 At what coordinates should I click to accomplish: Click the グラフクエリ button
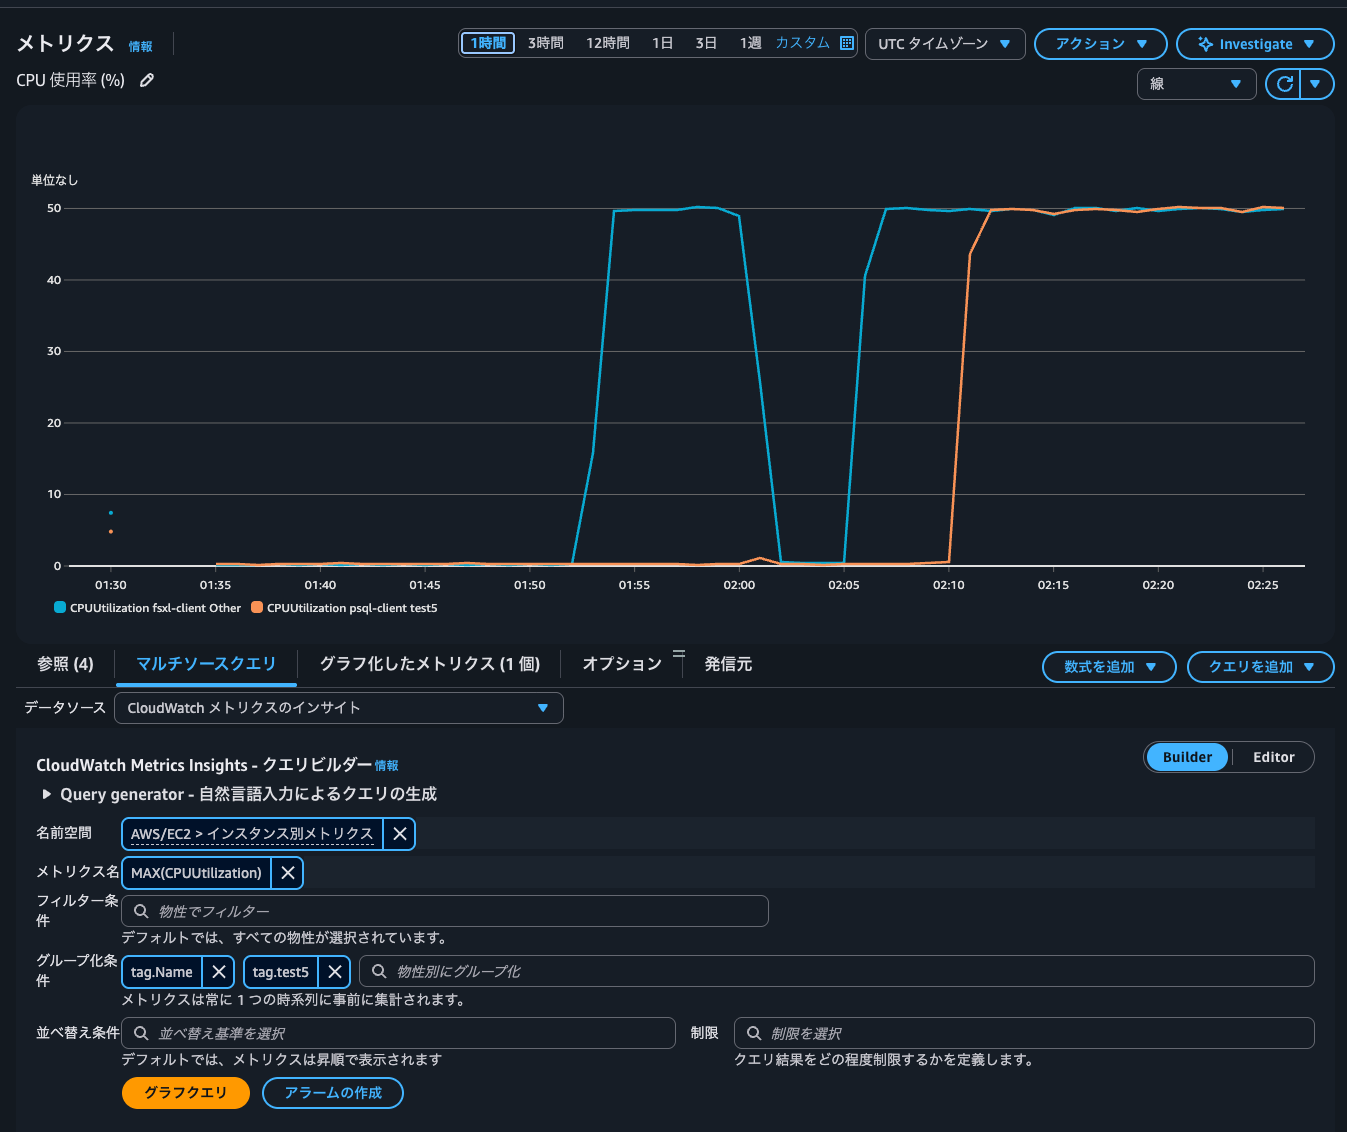click(186, 1093)
